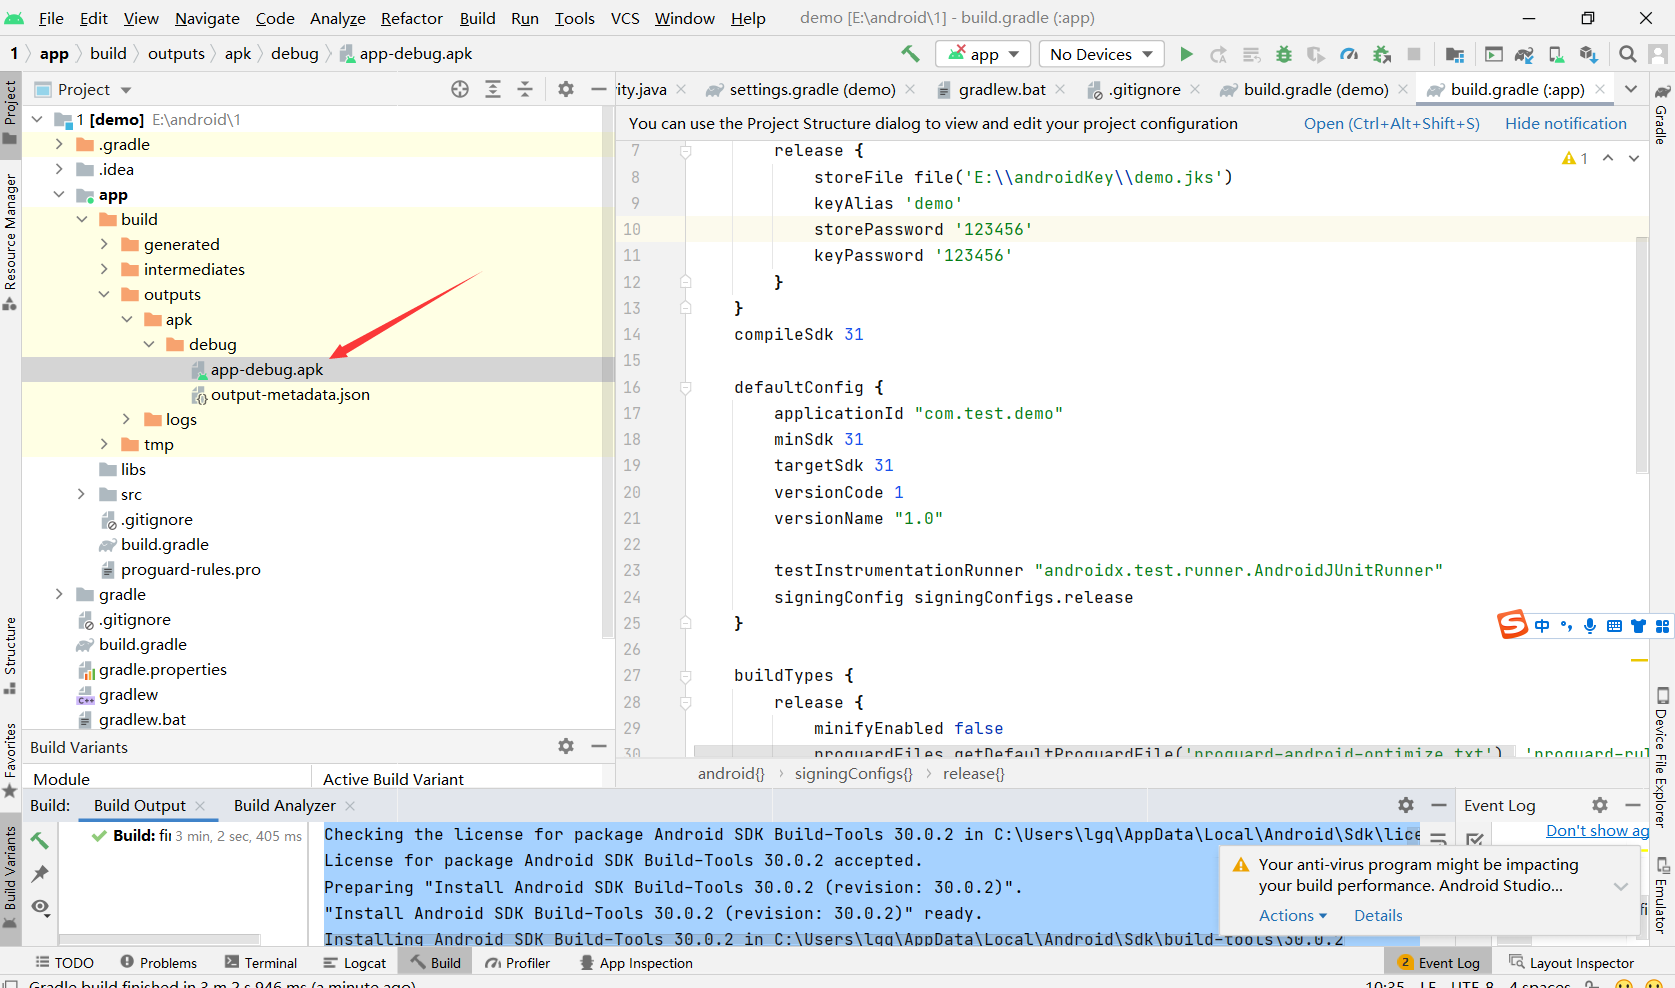The height and width of the screenshot is (988, 1675).
Task: Open the Refactor menu
Action: click(411, 18)
